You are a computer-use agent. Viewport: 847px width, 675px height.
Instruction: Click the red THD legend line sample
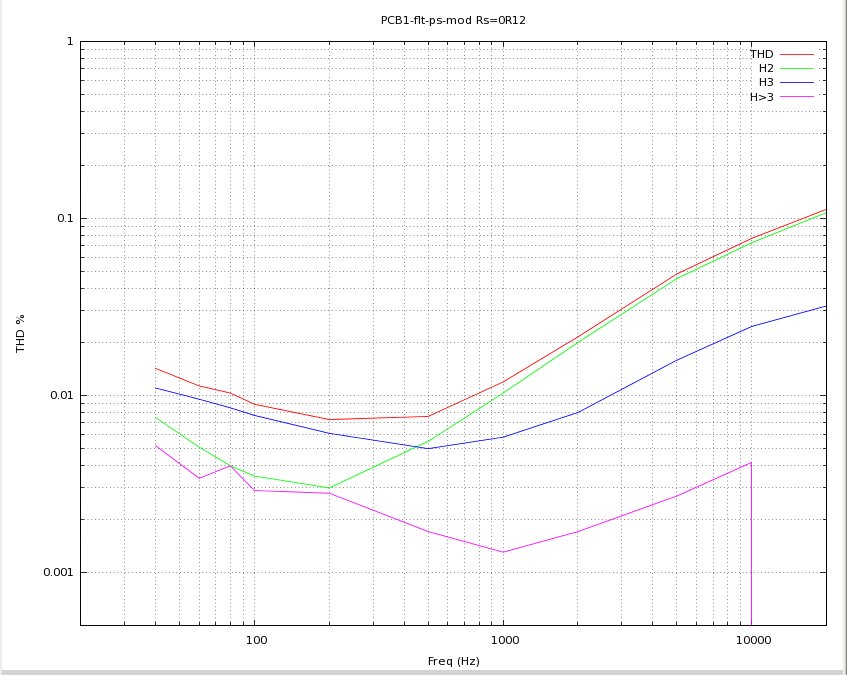pos(797,55)
